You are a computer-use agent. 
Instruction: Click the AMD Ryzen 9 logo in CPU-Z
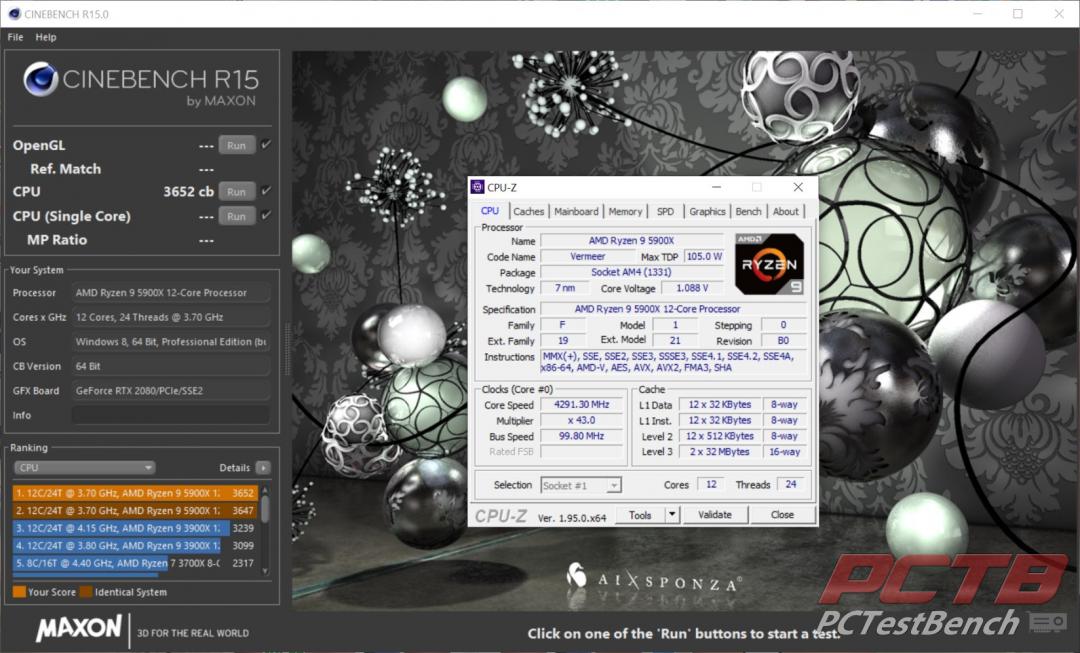point(769,265)
